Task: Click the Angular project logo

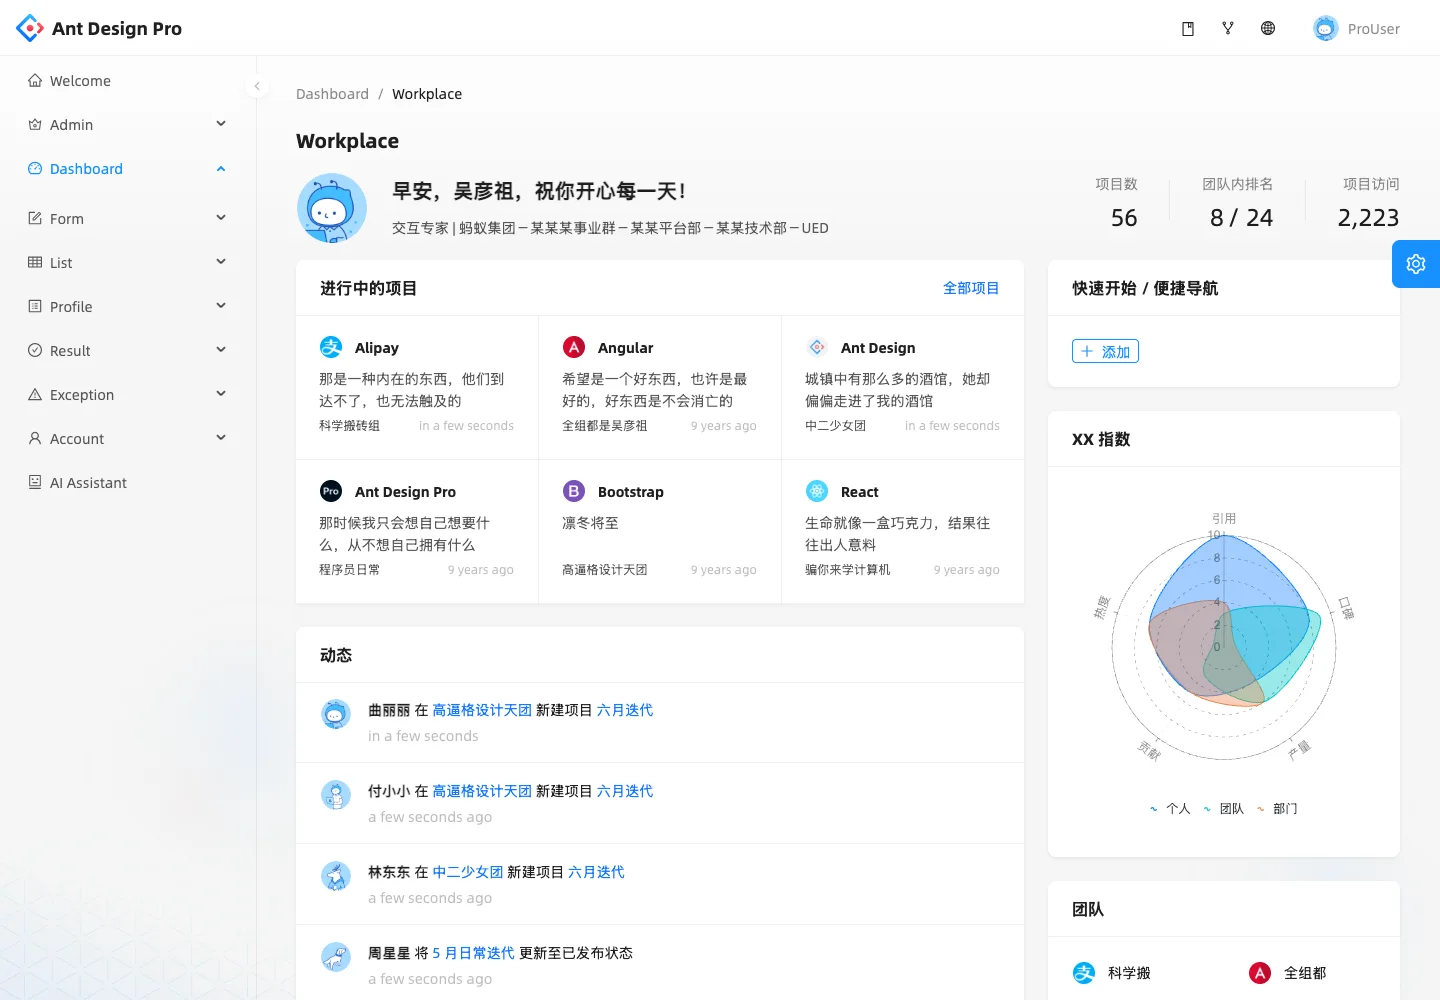Action: click(574, 347)
